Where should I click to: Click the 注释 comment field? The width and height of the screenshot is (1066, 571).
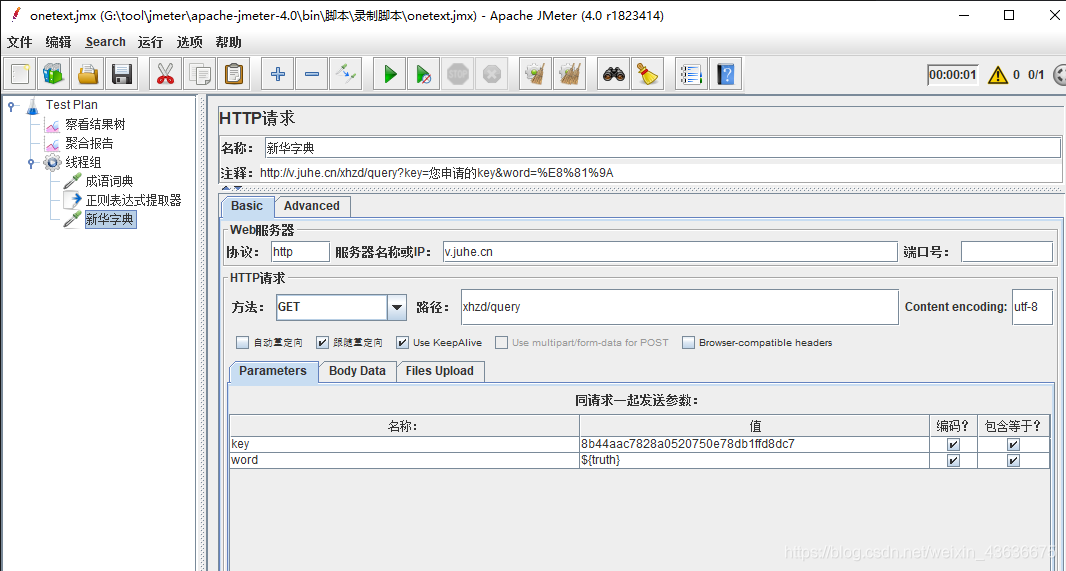(x=659, y=173)
